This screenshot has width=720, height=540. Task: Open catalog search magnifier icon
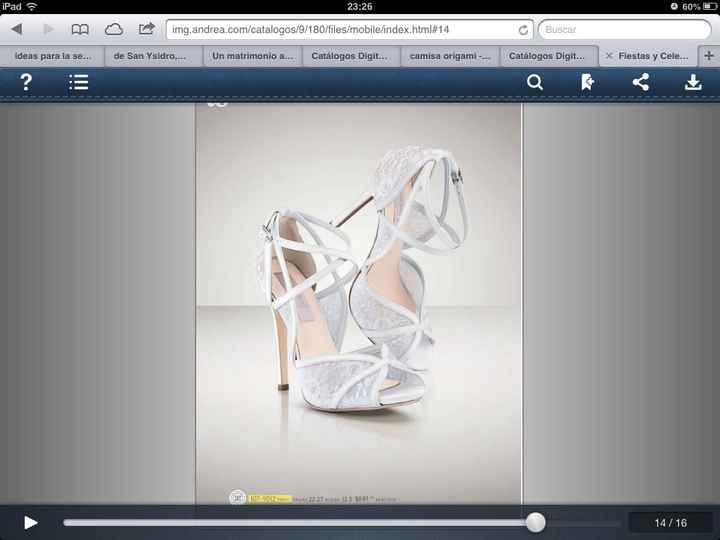534,83
